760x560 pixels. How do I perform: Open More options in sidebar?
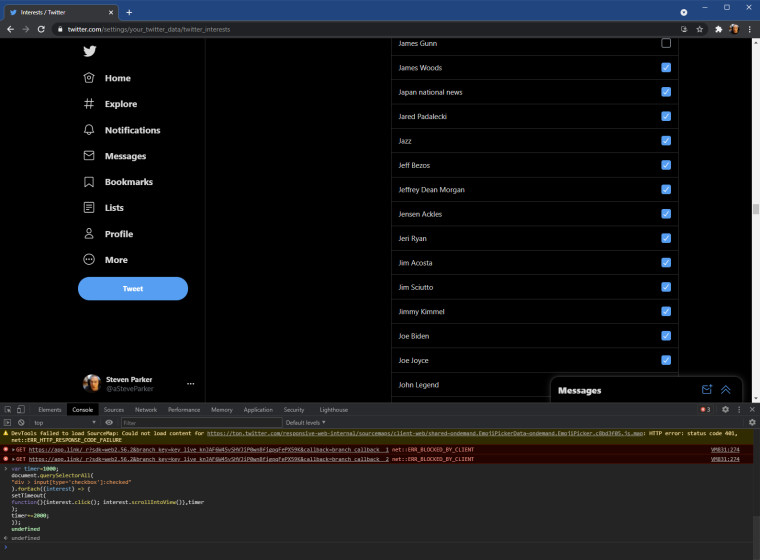coord(105,259)
